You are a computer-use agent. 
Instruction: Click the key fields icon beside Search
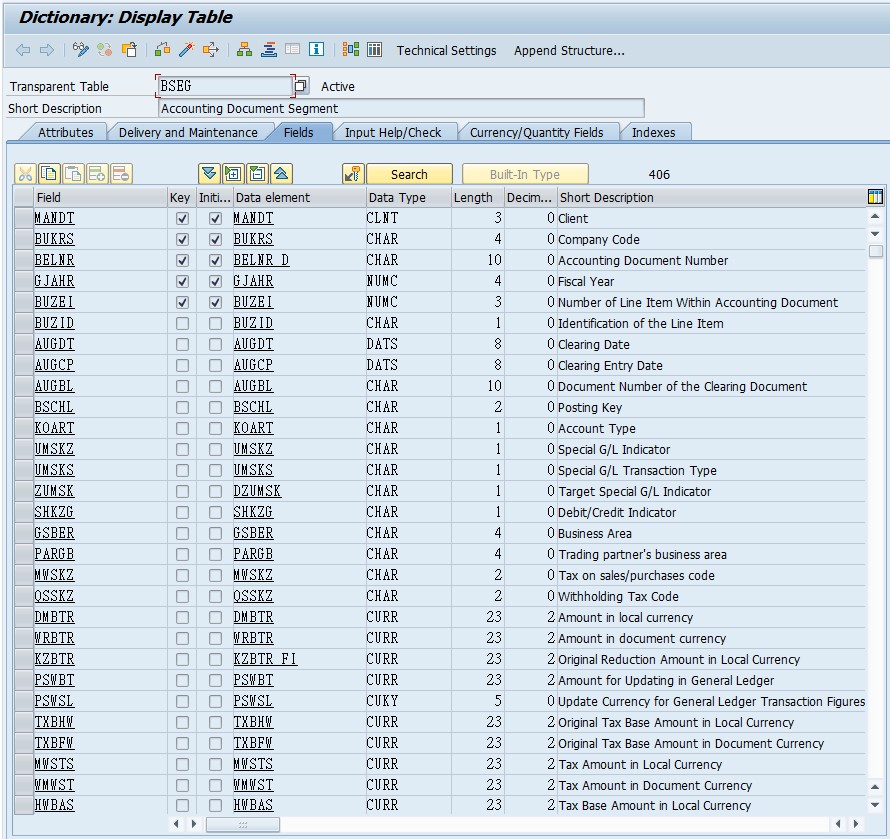point(352,174)
